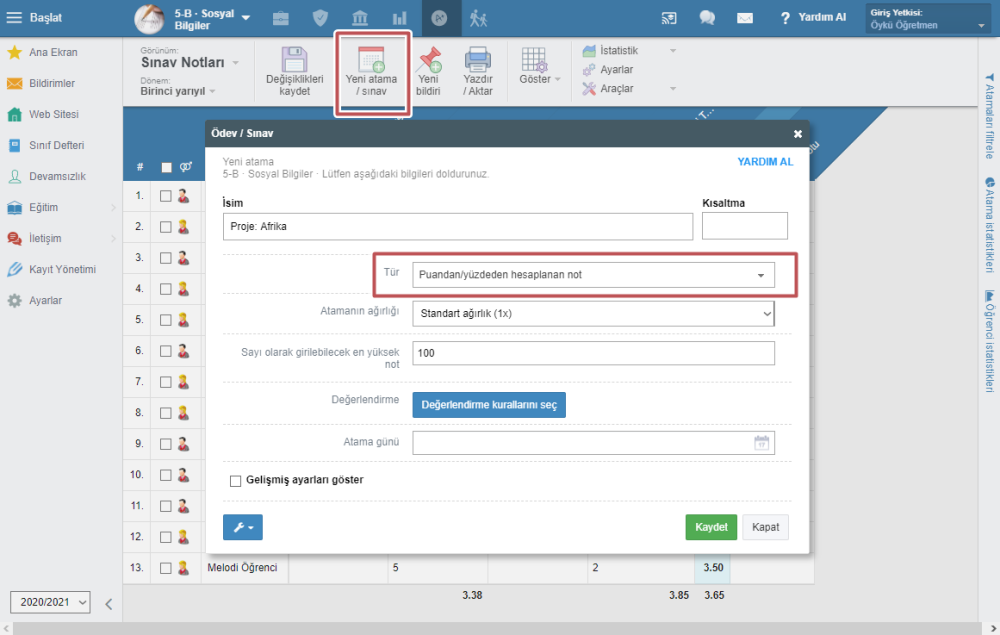The width and height of the screenshot is (1000, 635).
Task: Open the briefcase icon in top bar
Action: click(281, 18)
